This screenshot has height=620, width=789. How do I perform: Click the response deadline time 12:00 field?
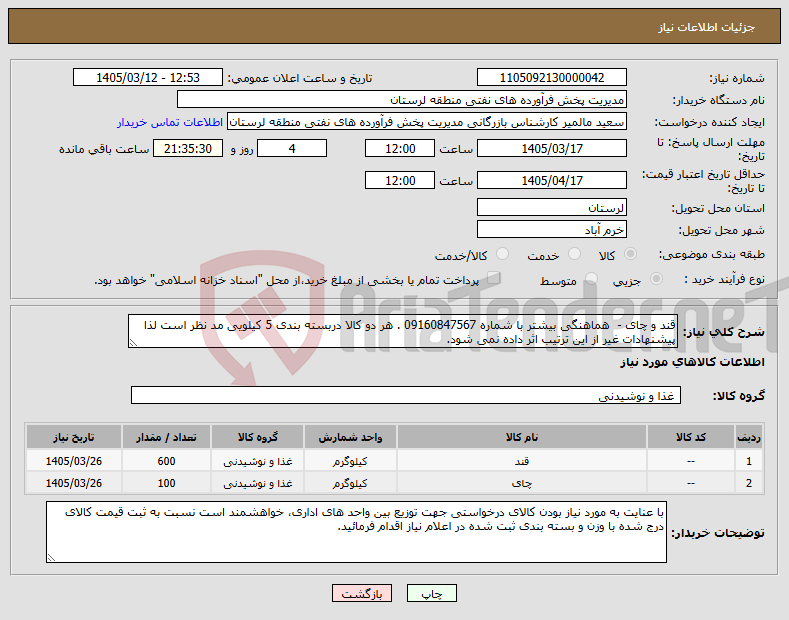pyautogui.click(x=400, y=148)
